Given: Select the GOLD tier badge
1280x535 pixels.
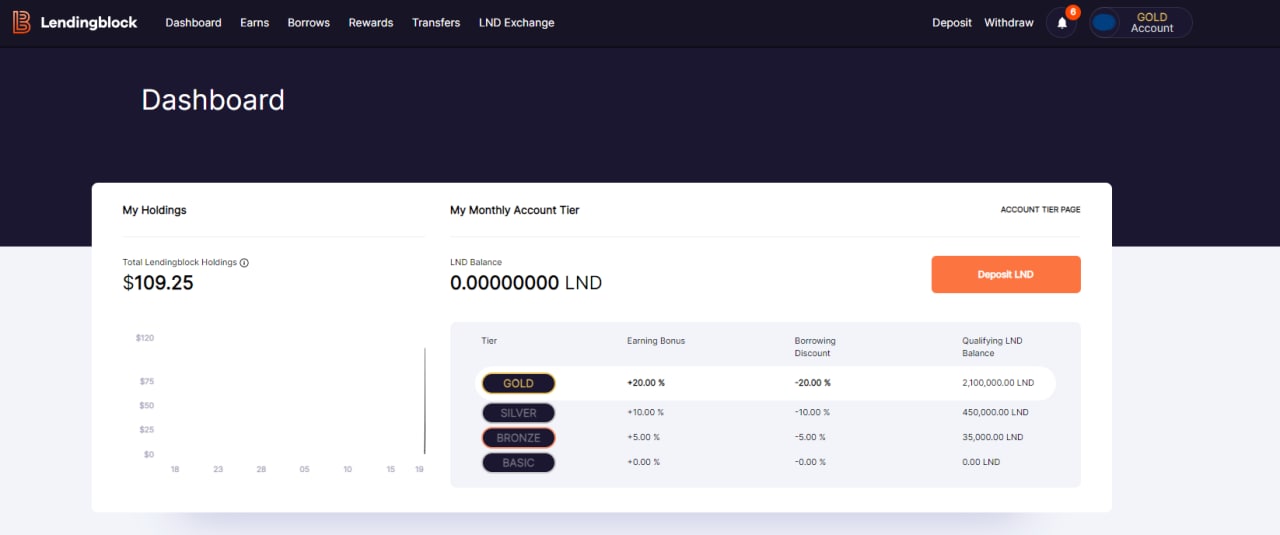Looking at the screenshot, I should pos(518,383).
